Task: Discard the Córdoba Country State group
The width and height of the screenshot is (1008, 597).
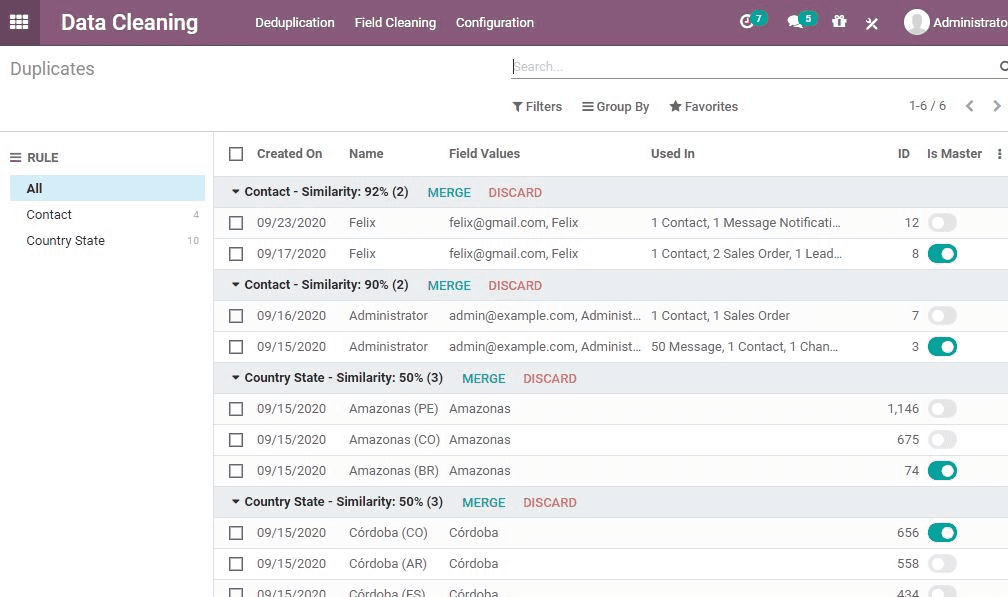Action: click(x=550, y=503)
